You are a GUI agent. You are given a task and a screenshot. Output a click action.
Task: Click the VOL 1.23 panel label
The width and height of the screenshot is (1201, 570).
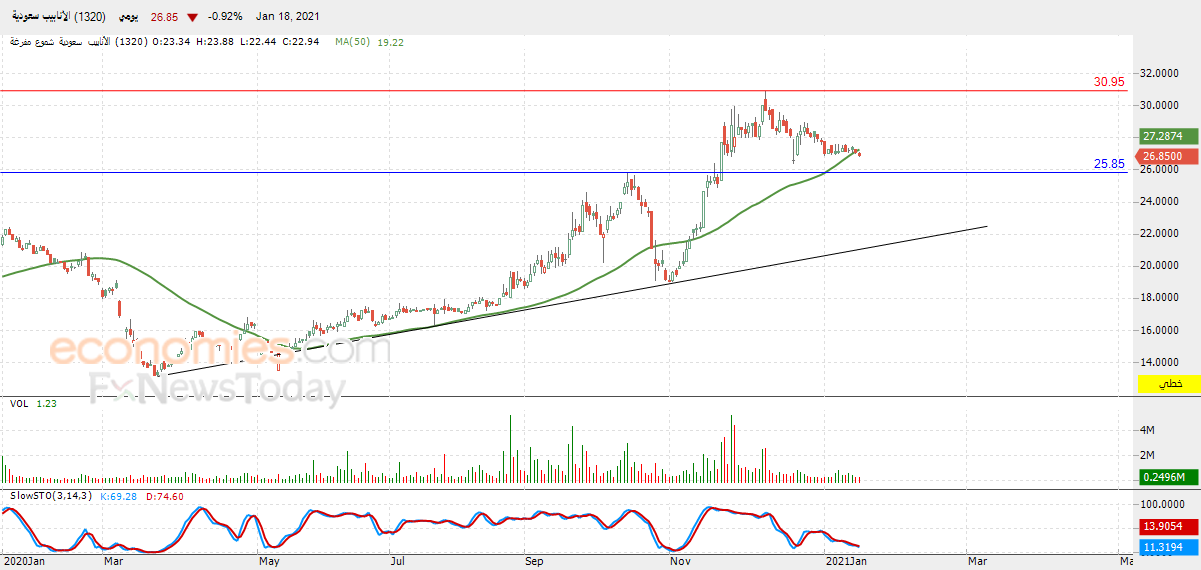[x=32, y=403]
